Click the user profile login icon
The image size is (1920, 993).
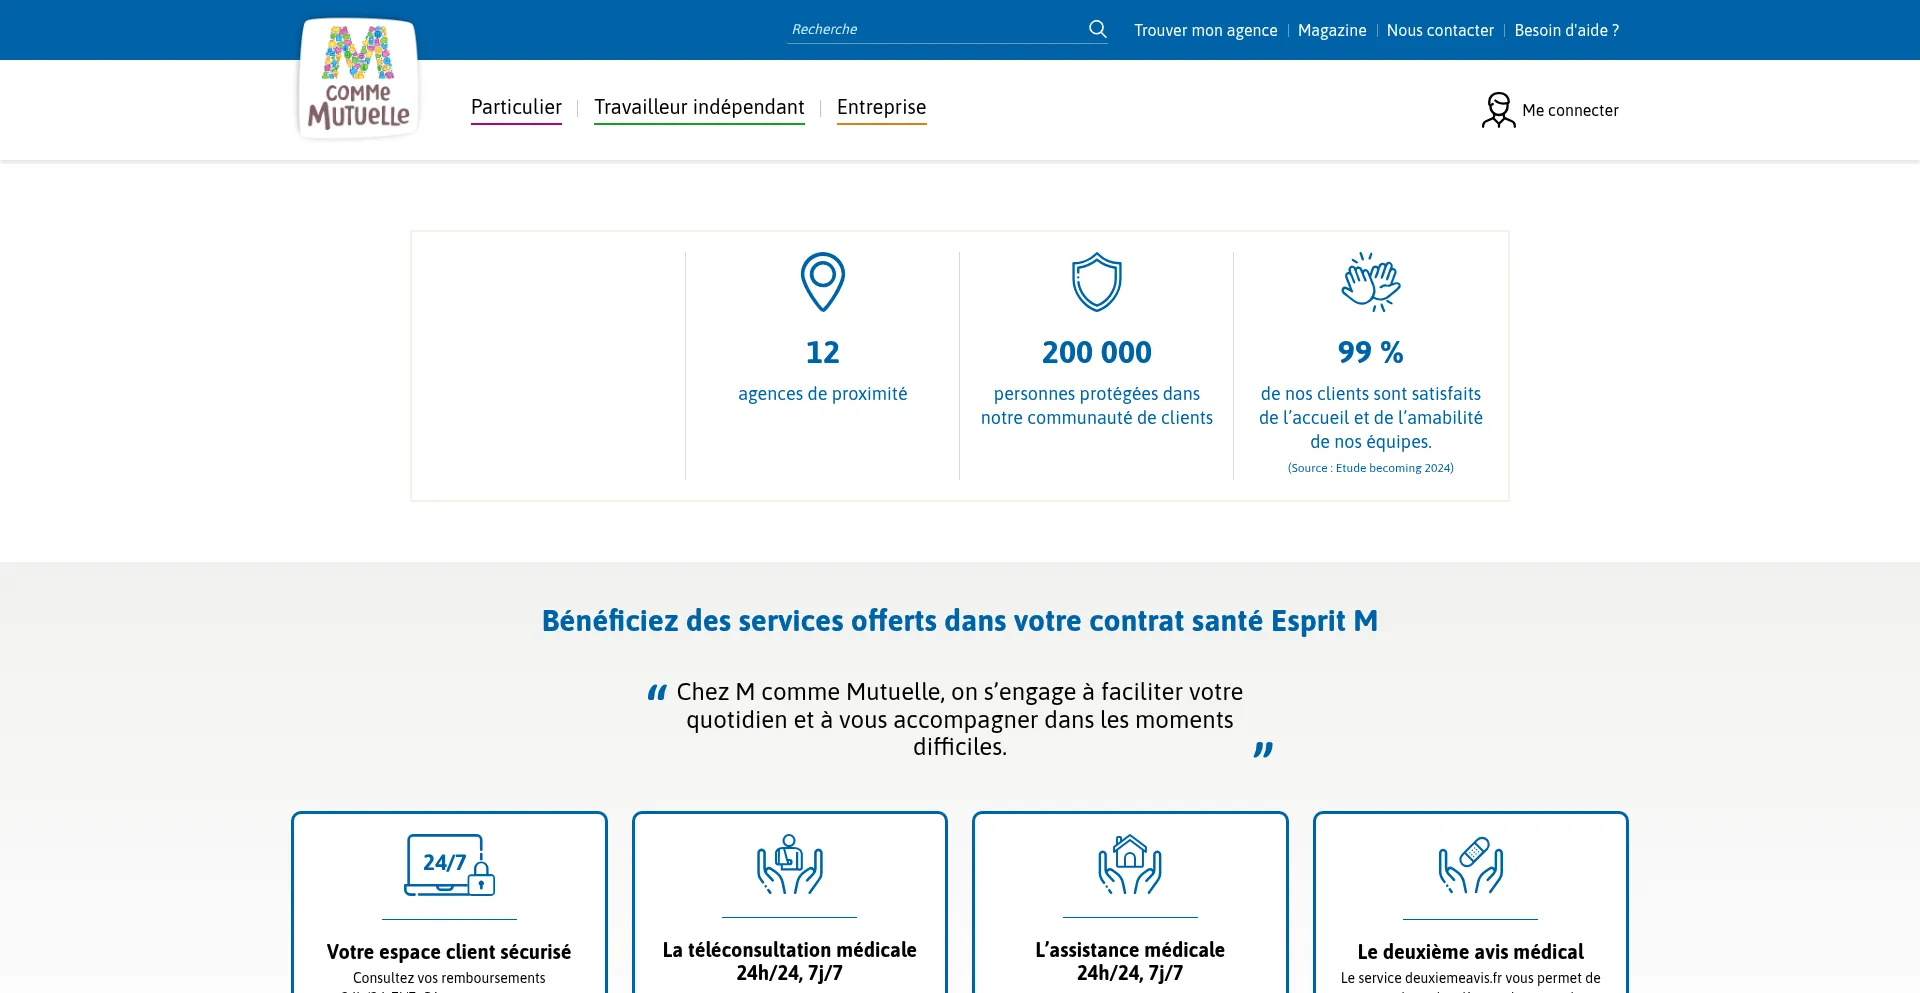click(x=1498, y=110)
